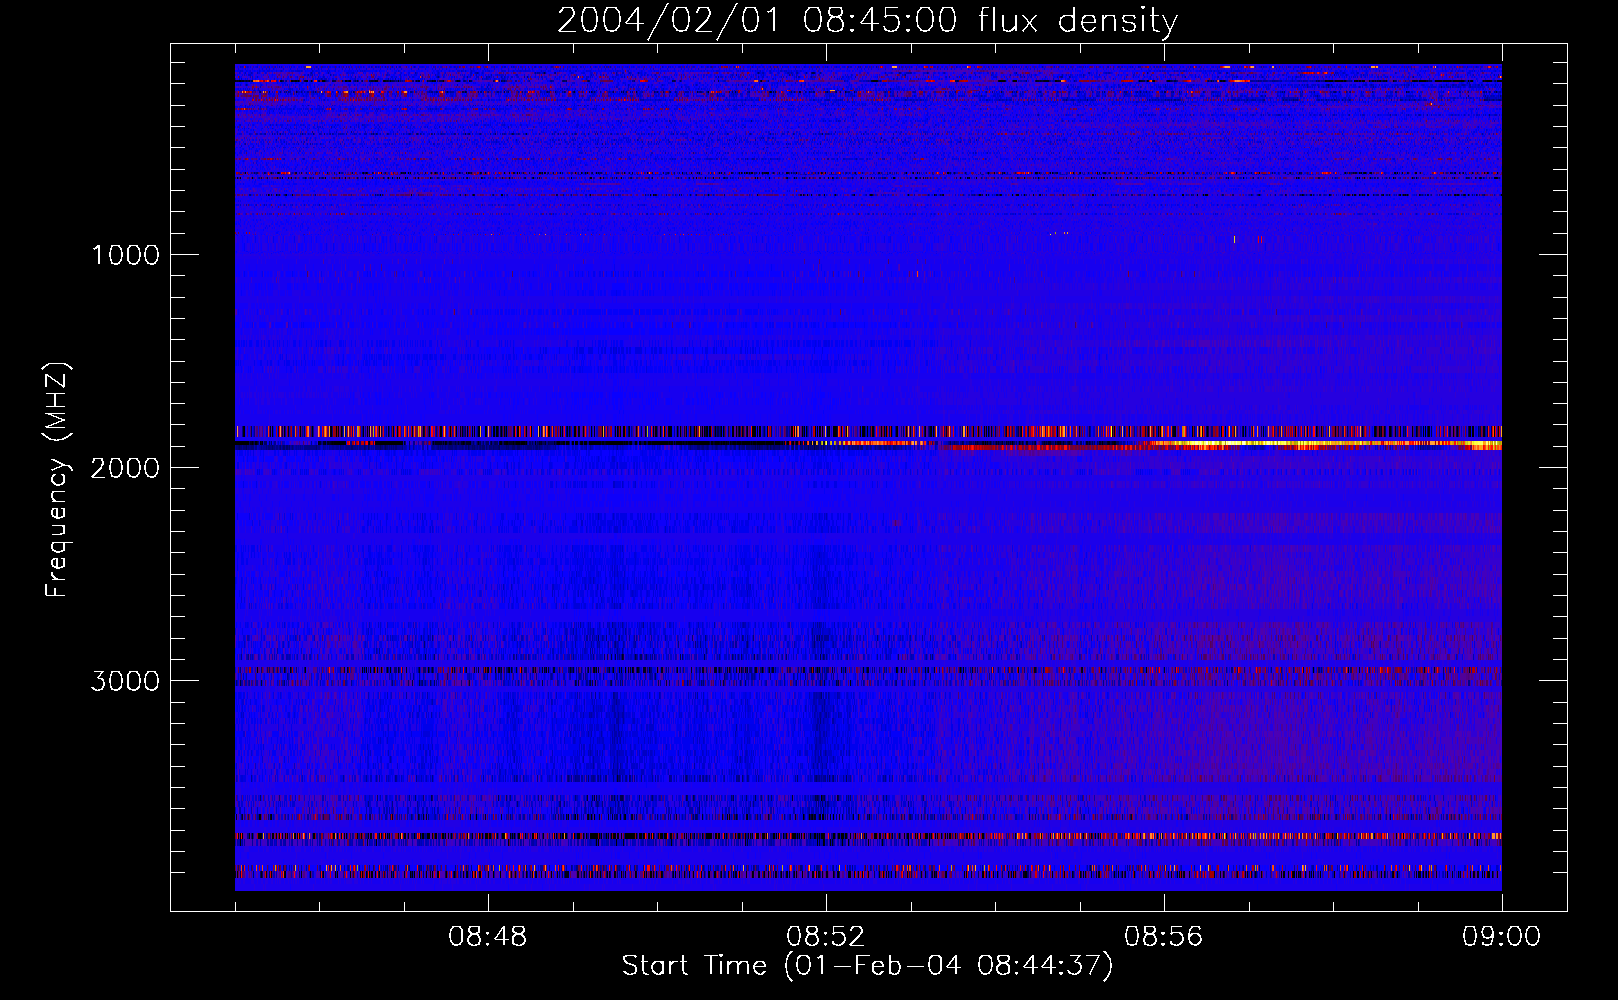Click the 1000 frequency tick label
Image resolution: width=1618 pixels, height=1000 pixels.
pos(125,255)
